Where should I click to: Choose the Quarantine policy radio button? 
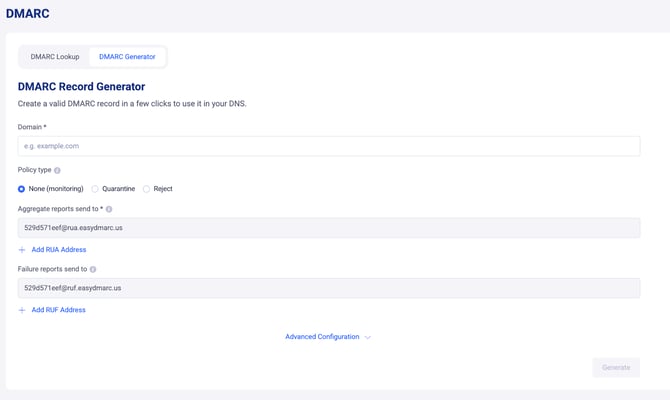pyautogui.click(x=95, y=189)
